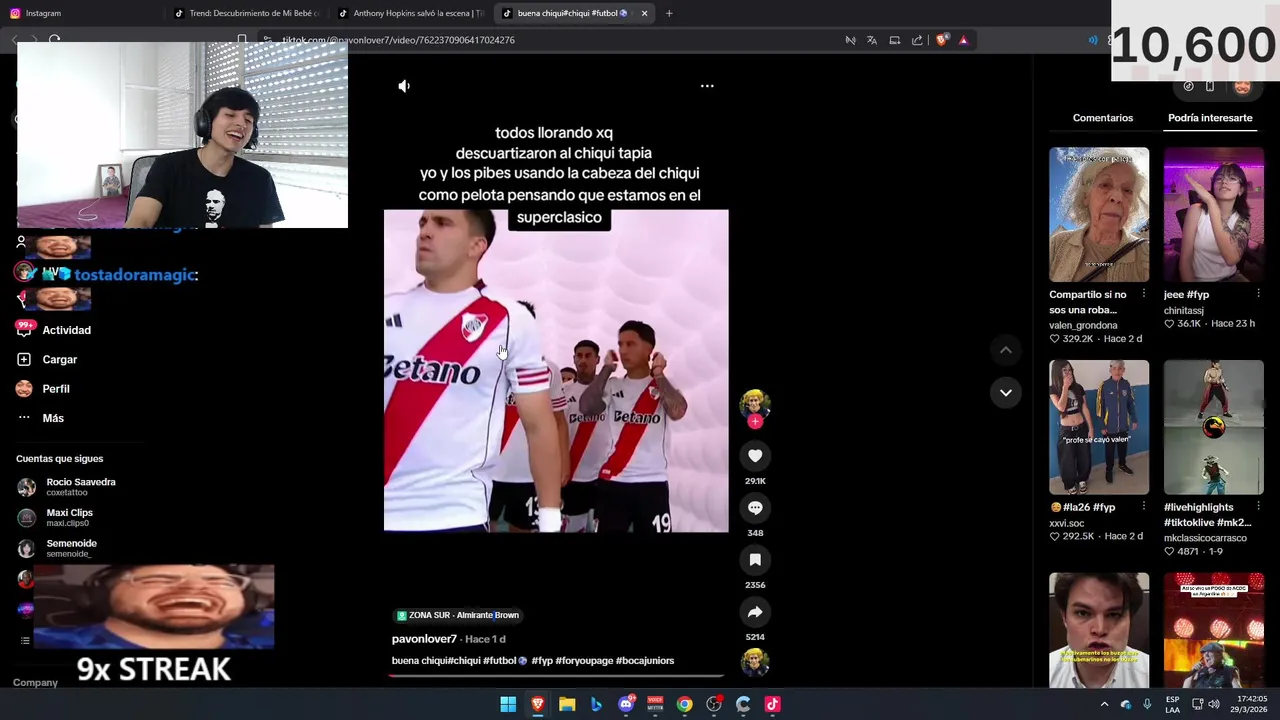Screen dimensions: 1280x720
Task: Save the video with the bookmark icon
Action: pyautogui.click(x=755, y=560)
